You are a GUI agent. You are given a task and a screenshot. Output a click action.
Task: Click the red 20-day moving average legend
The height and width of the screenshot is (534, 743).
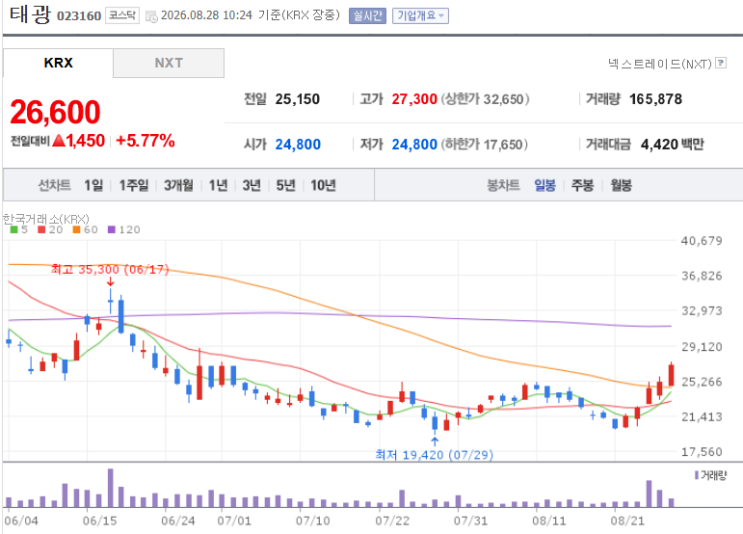(50, 230)
